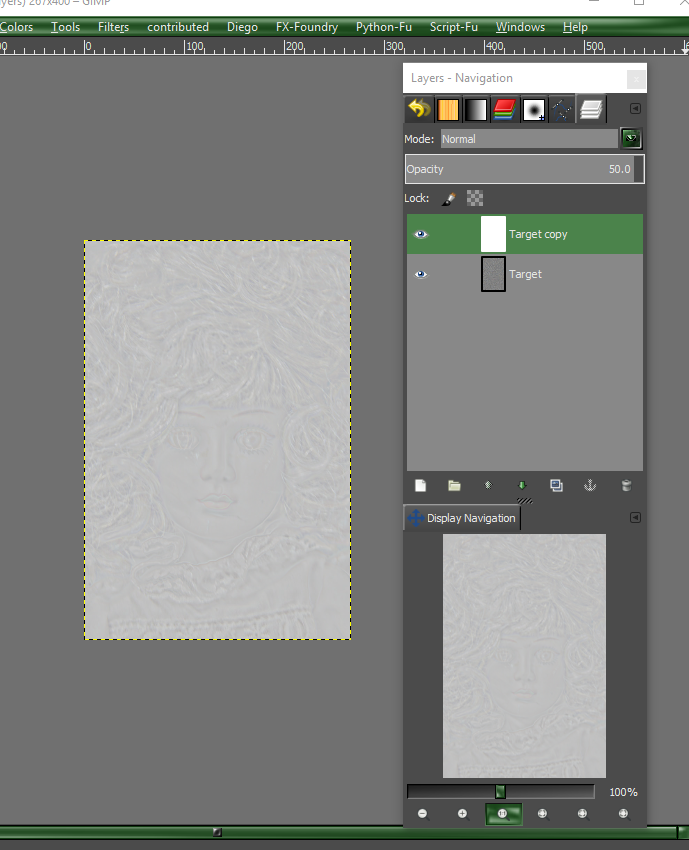Viewport: 689px width, 850px height.
Task: Click the Target copy layer name
Action: [x=538, y=234]
